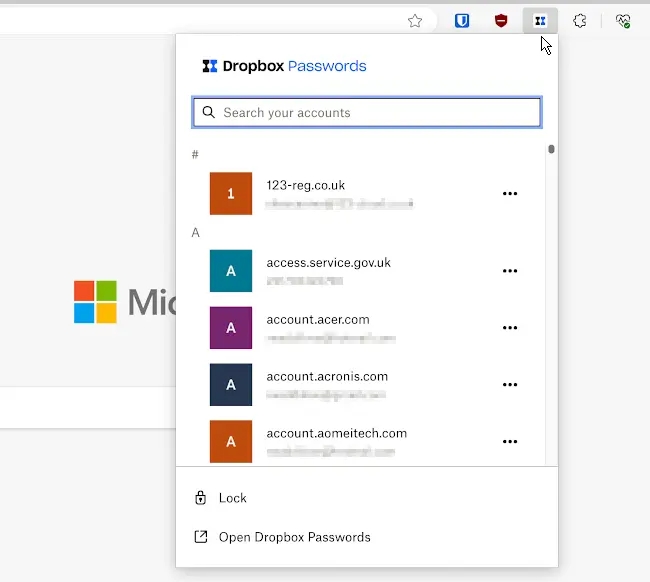Image resolution: width=650 pixels, height=582 pixels.
Task: Open more options for account.acer.com
Action: [509, 328]
